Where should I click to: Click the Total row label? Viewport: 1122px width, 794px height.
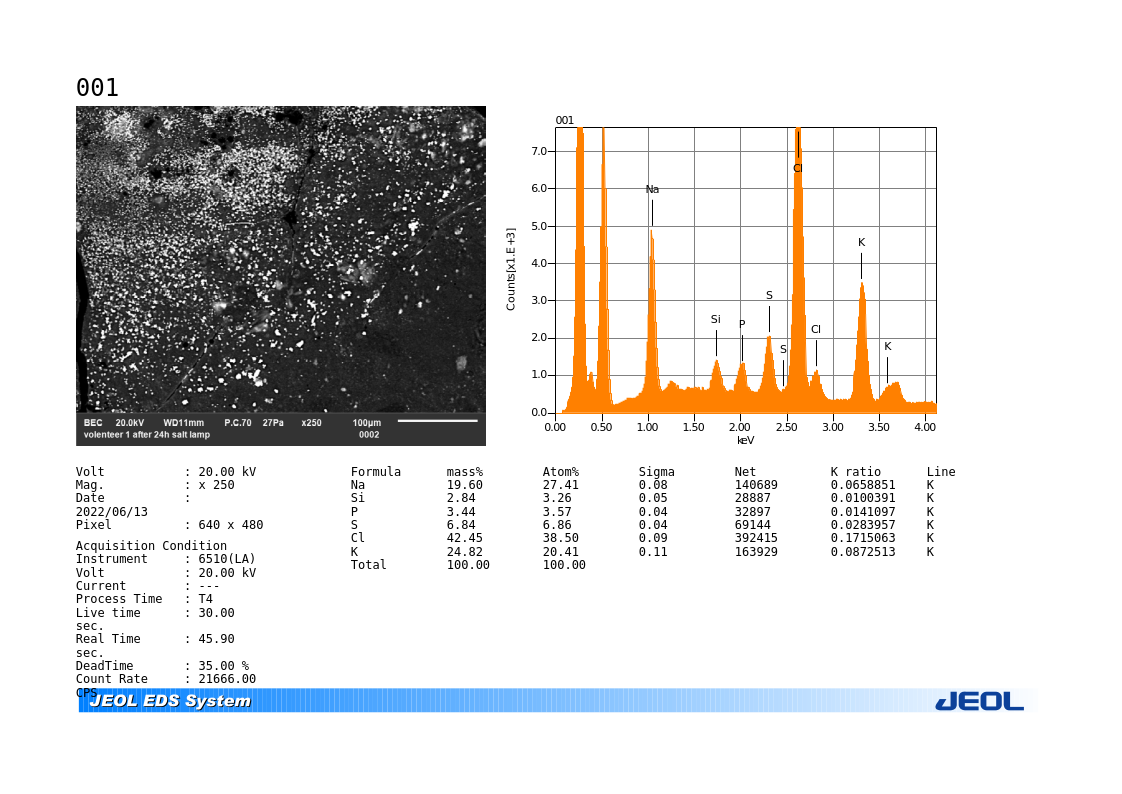pos(369,565)
